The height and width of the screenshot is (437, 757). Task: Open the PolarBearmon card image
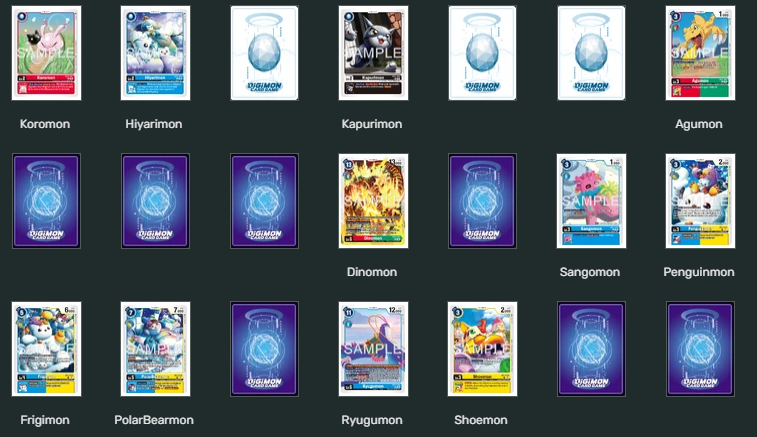click(x=155, y=349)
